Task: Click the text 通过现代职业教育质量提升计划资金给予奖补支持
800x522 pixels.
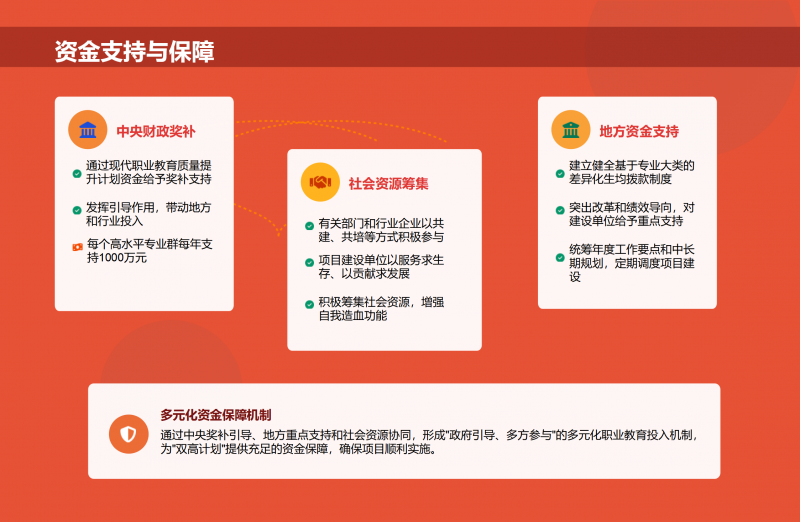Action: point(148,172)
